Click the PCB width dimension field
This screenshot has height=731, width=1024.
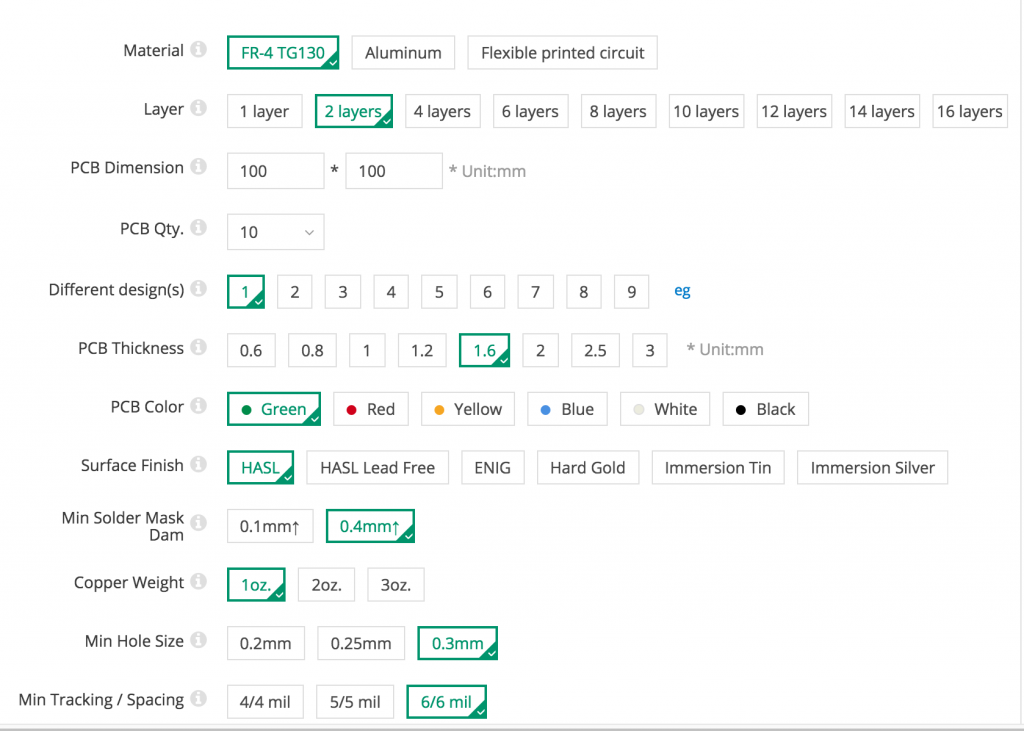click(276, 171)
